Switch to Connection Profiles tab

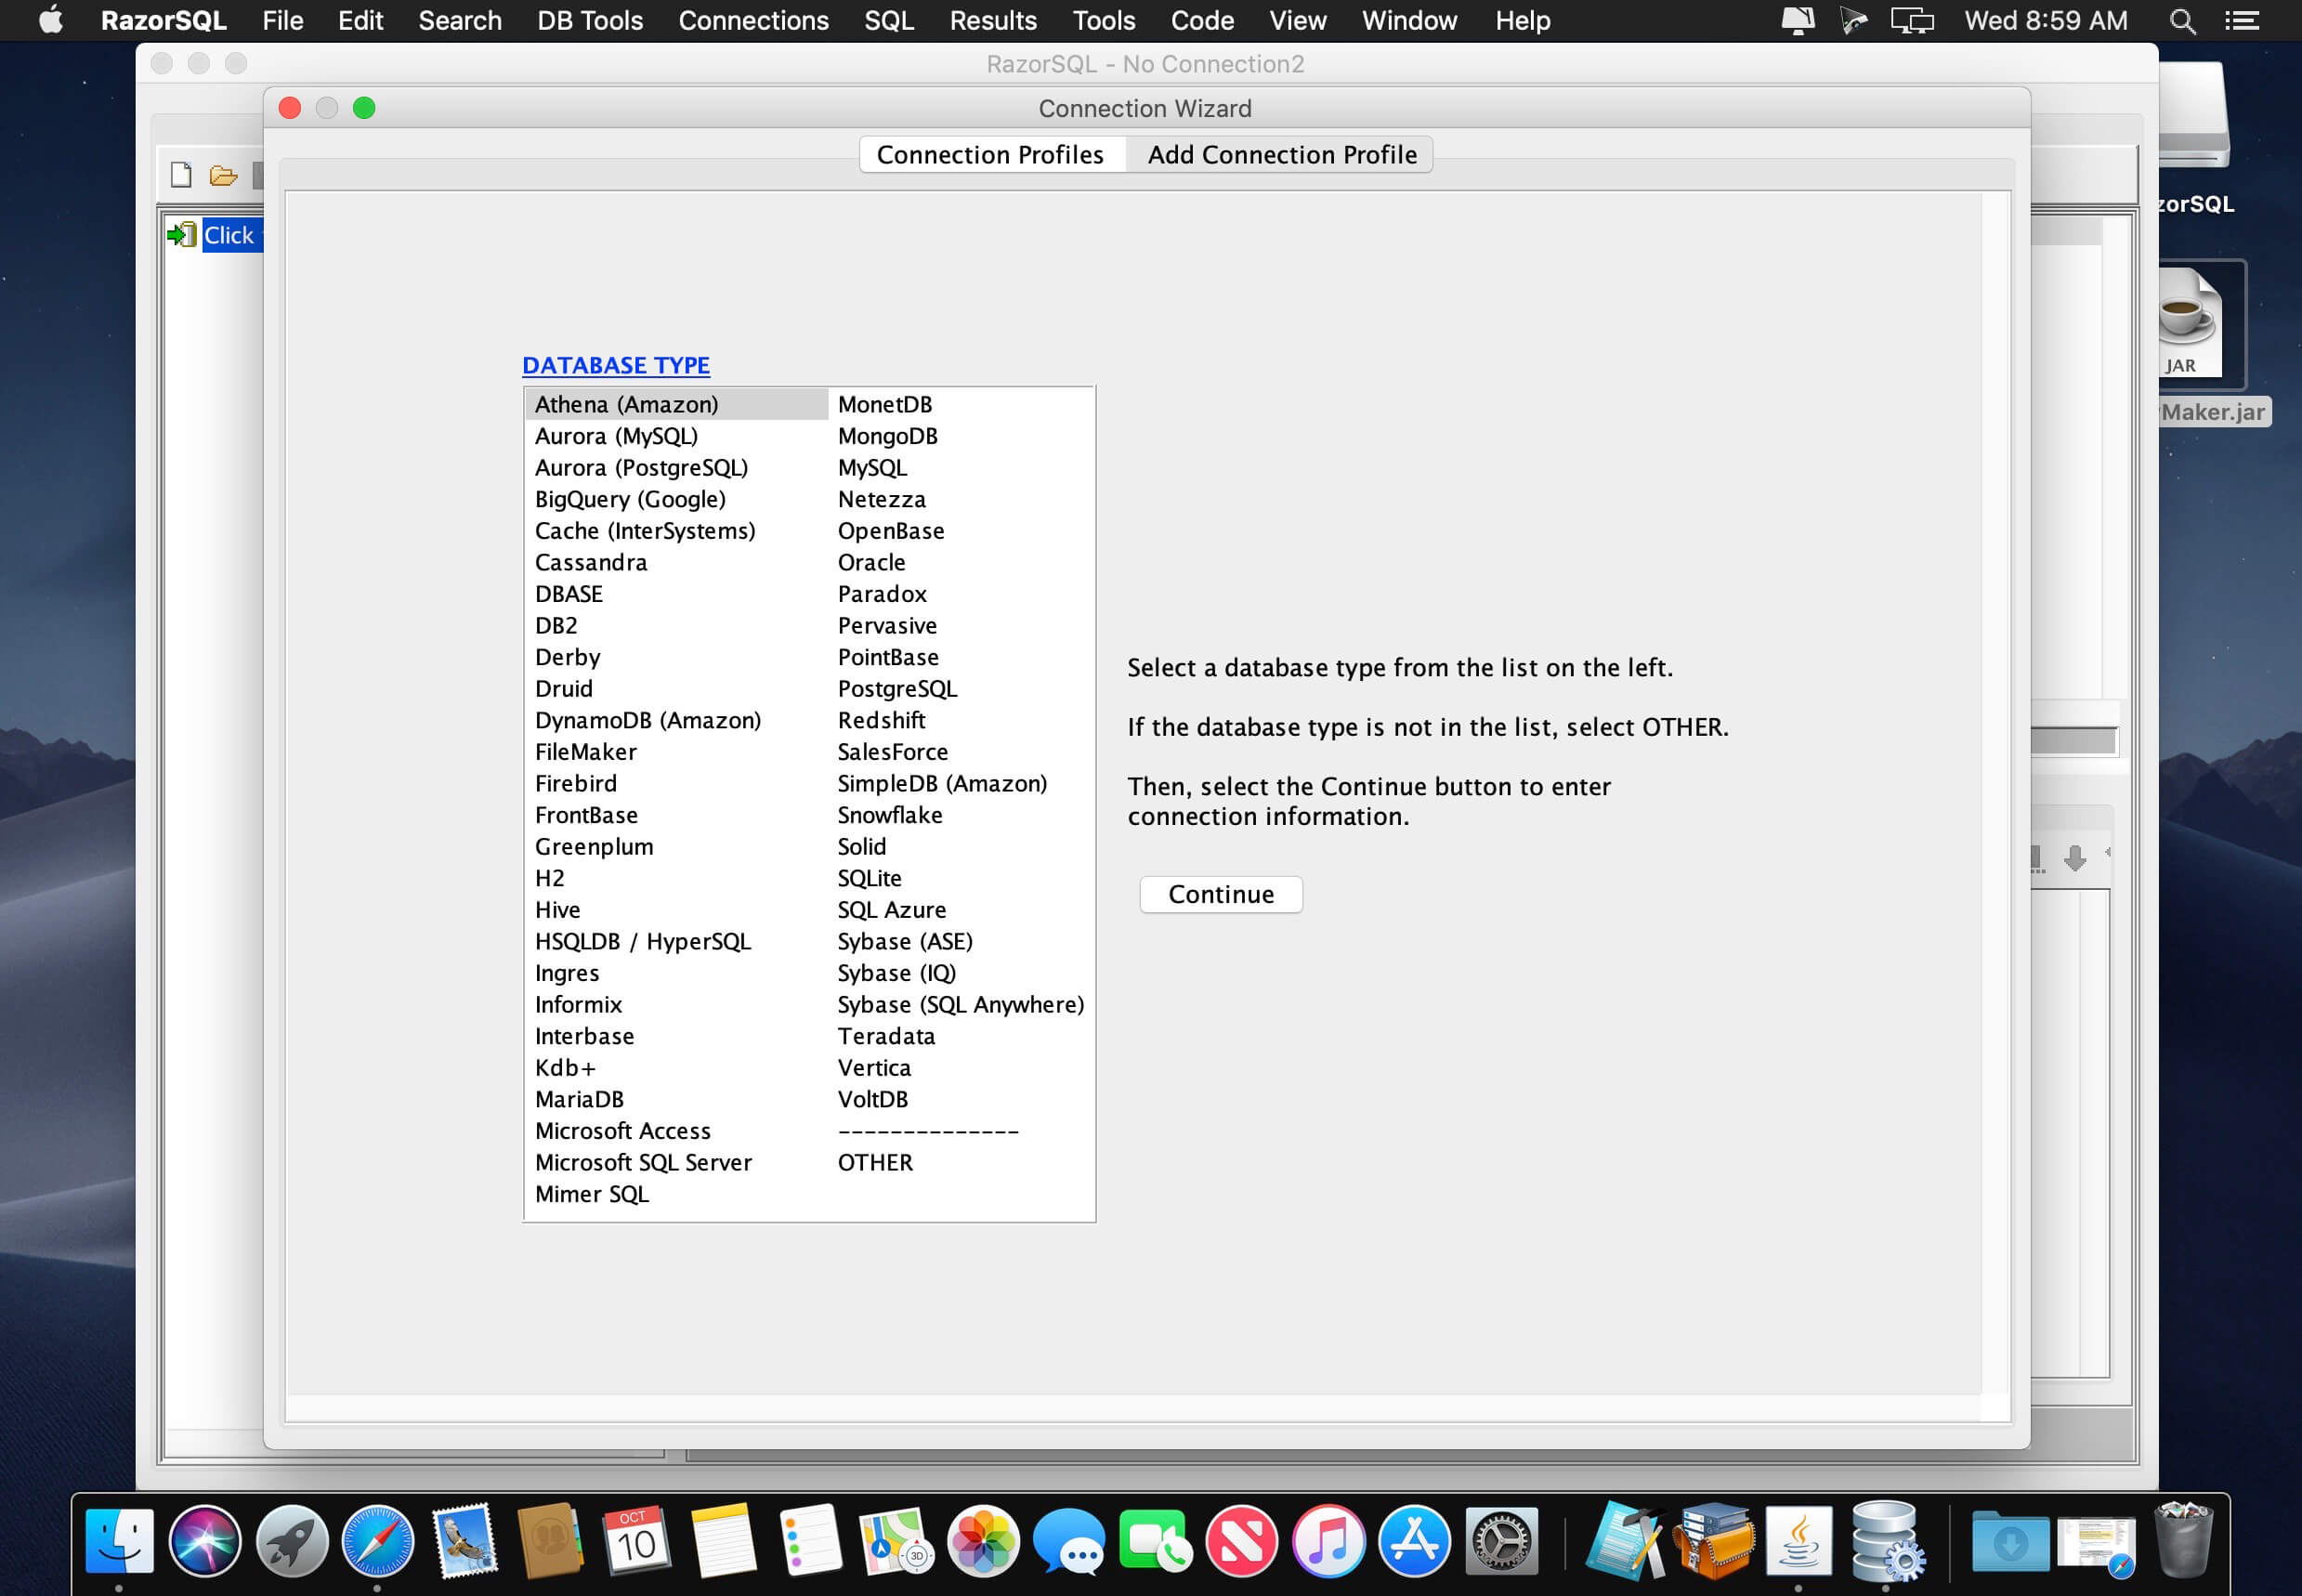[990, 155]
